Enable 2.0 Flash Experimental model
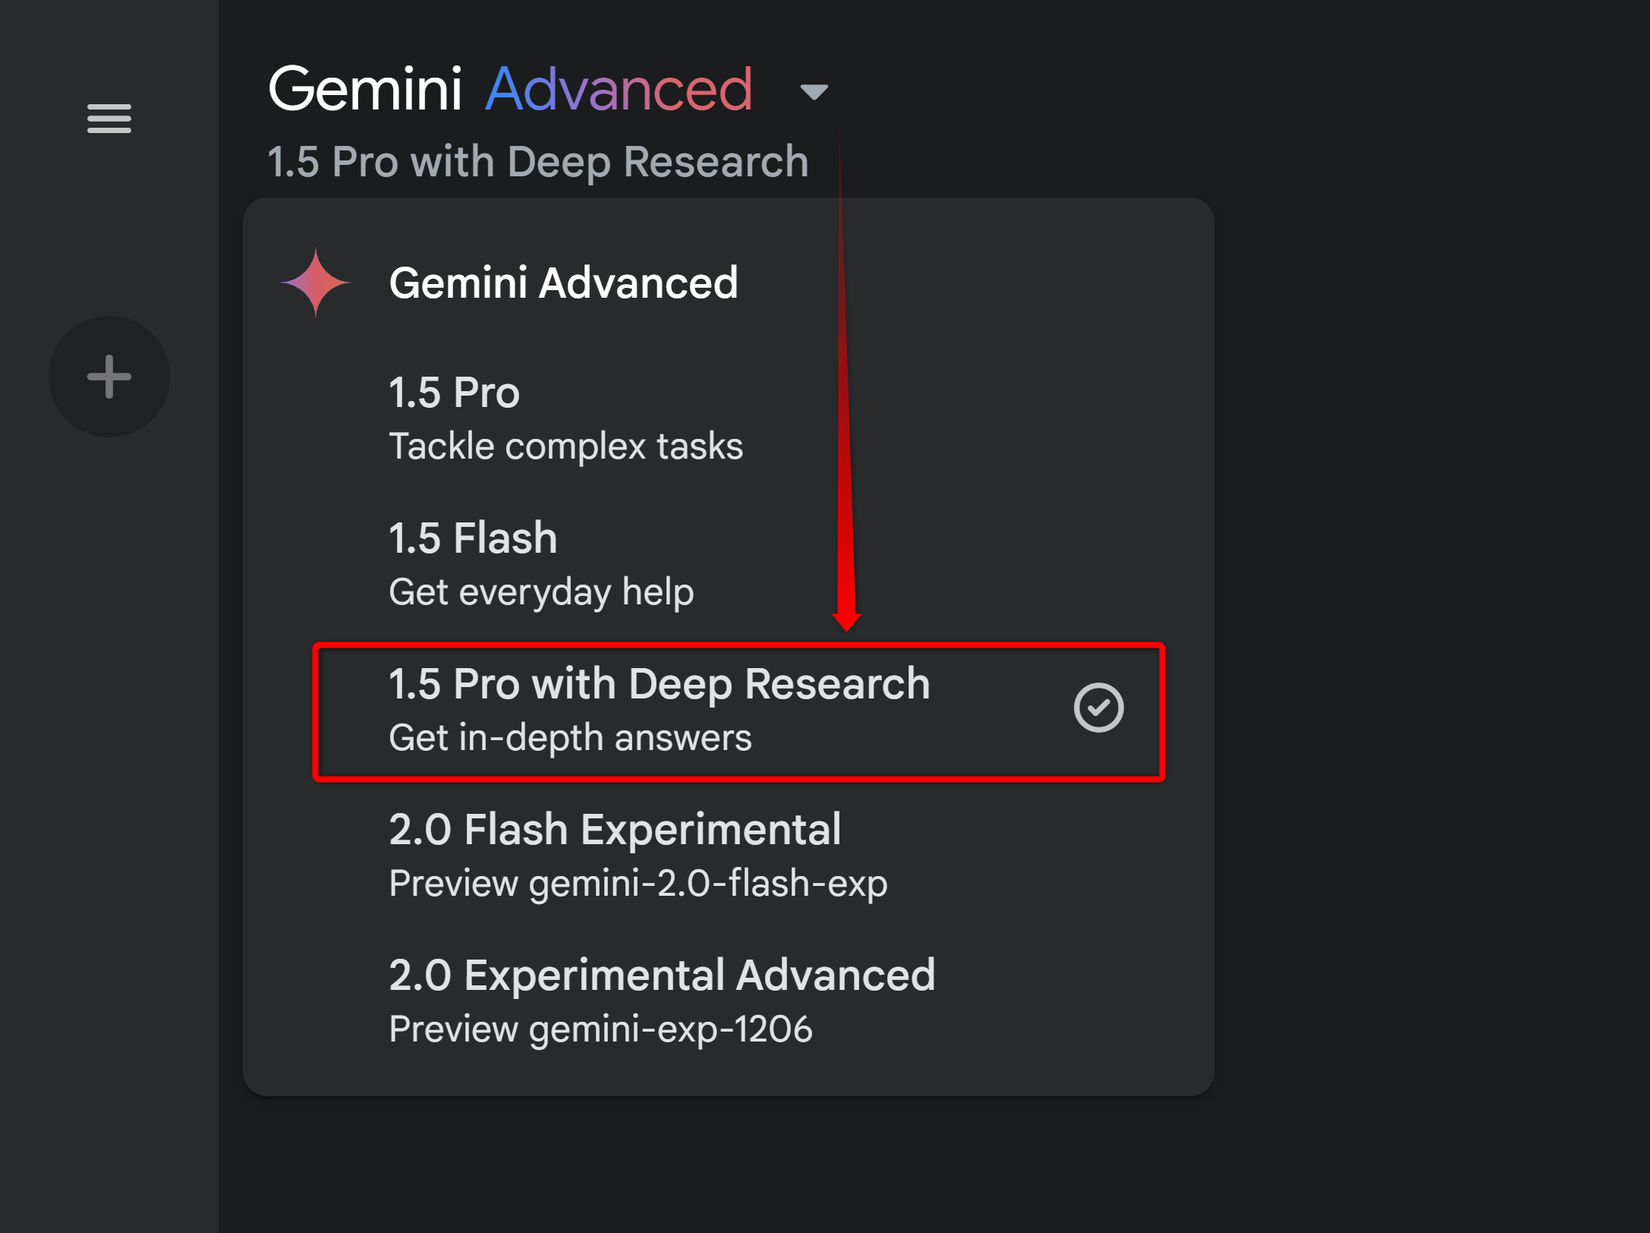Viewport: 1650px width, 1233px height. (615, 828)
